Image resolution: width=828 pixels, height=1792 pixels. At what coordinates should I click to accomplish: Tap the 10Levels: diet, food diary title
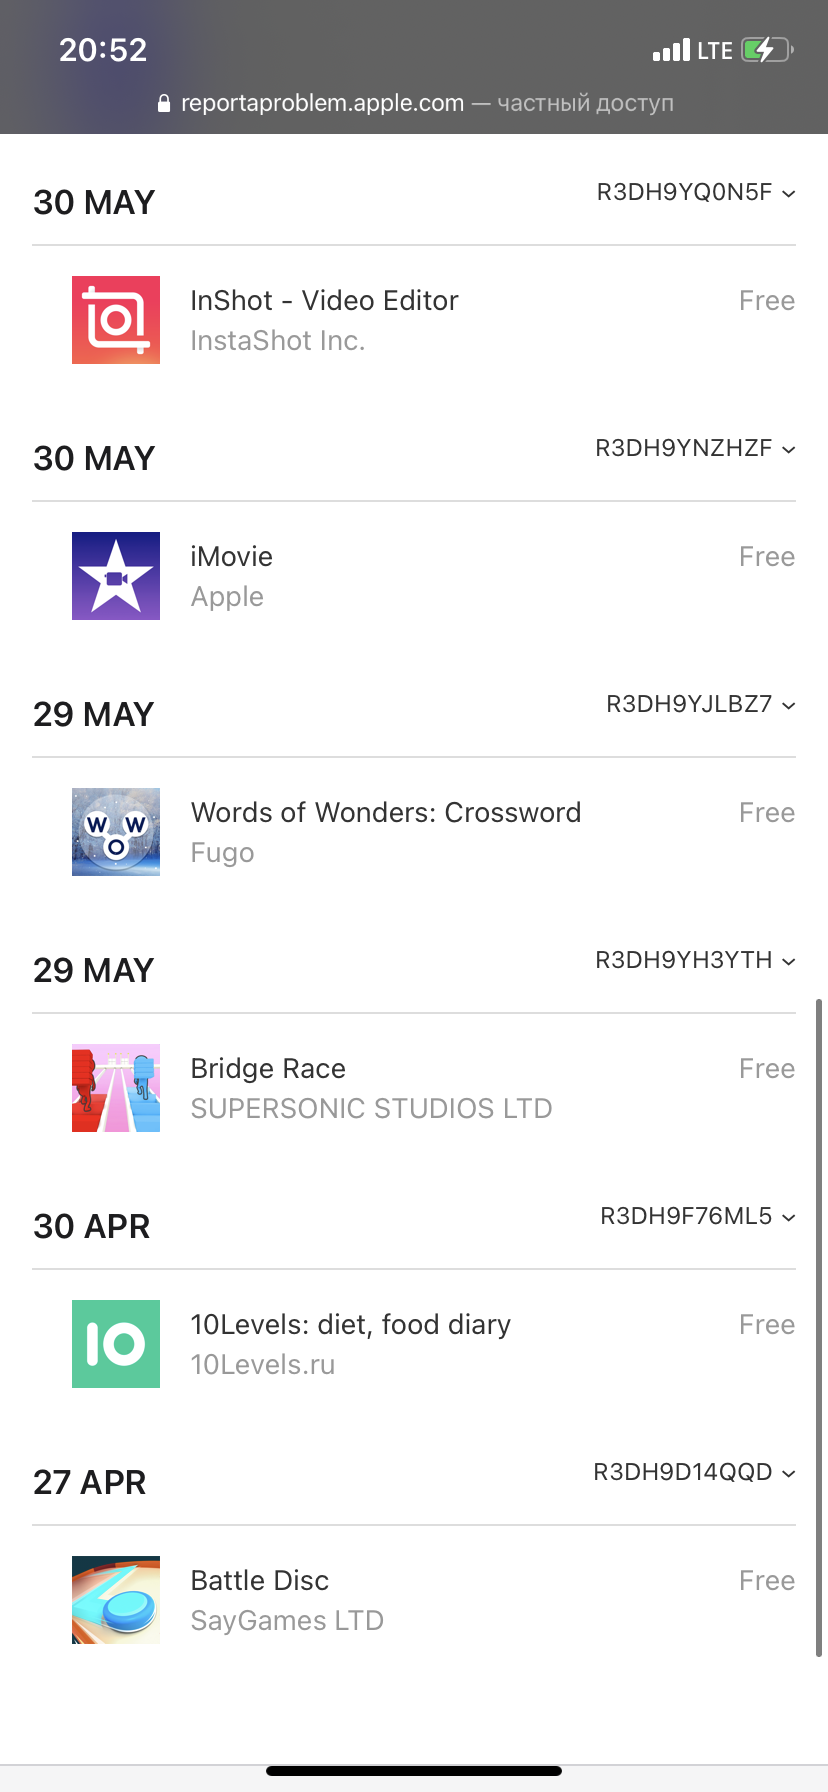pos(351,1324)
